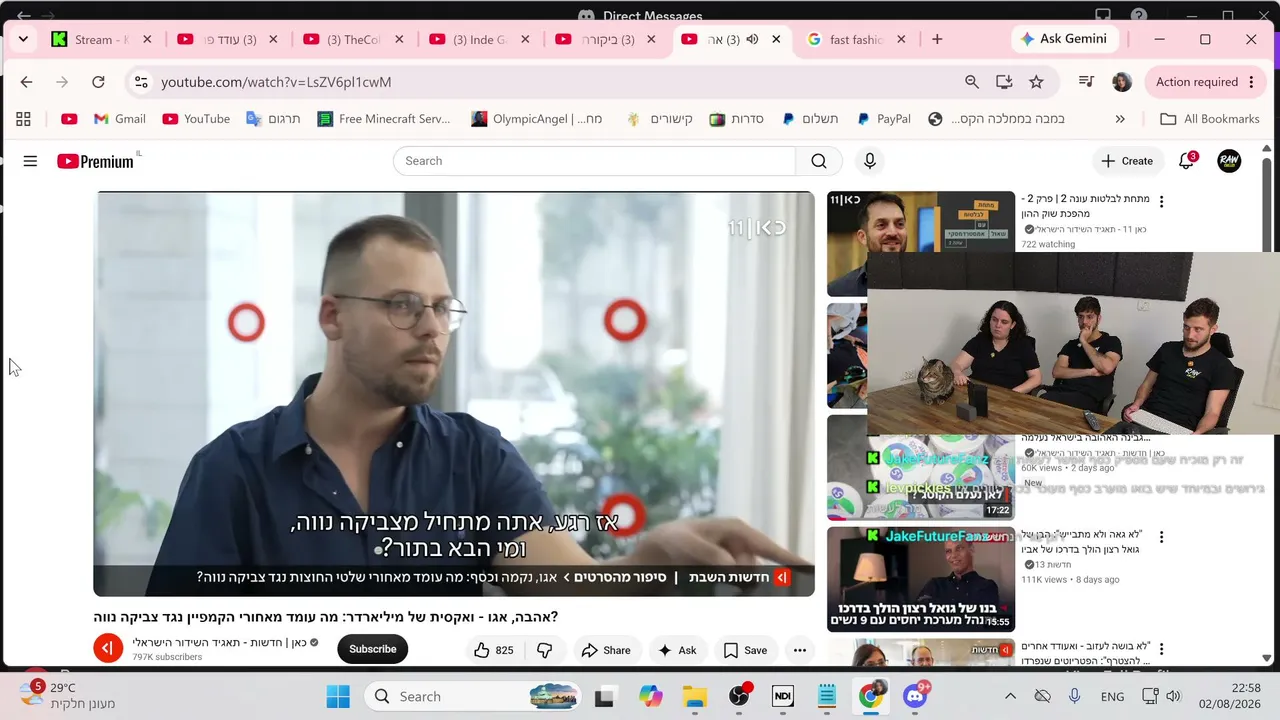
Task: Share the video
Action: coord(606,650)
